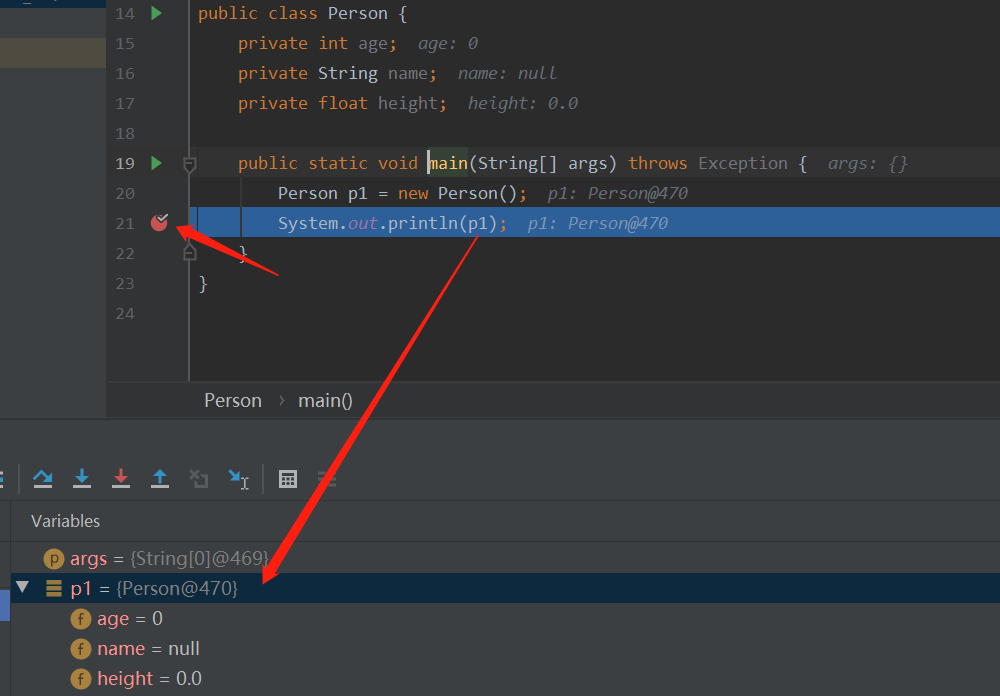Click the fold end marker on line 22
Image resolution: width=1000 pixels, height=696 pixels.
click(x=189, y=253)
